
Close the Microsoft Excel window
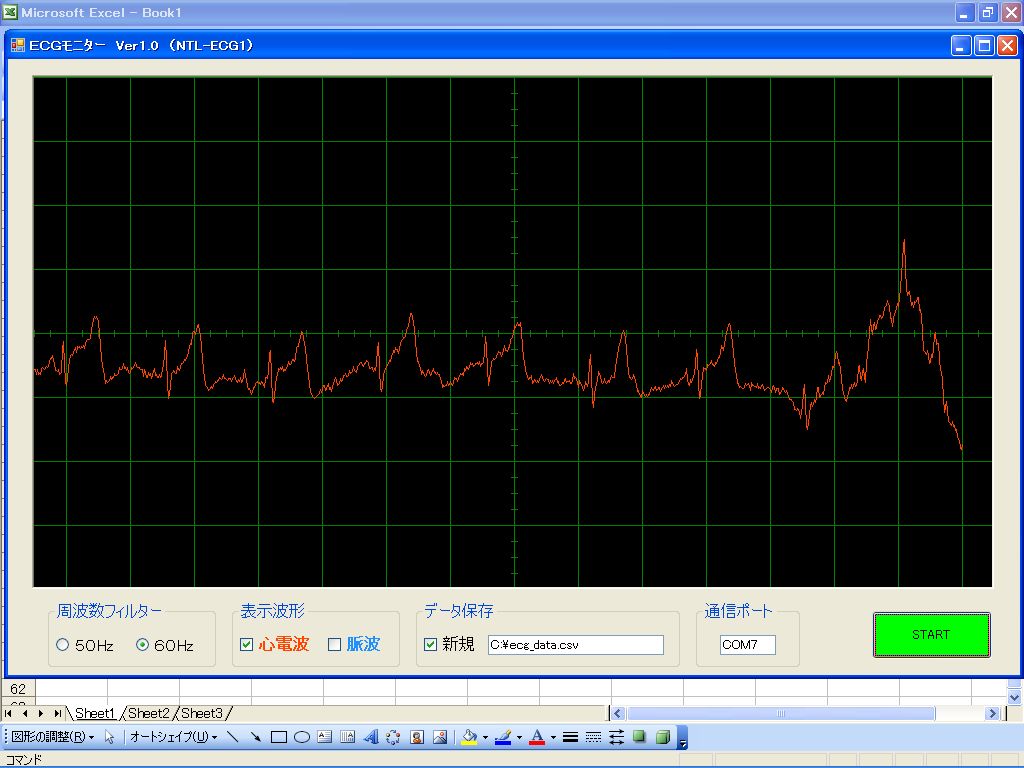pos(1012,12)
